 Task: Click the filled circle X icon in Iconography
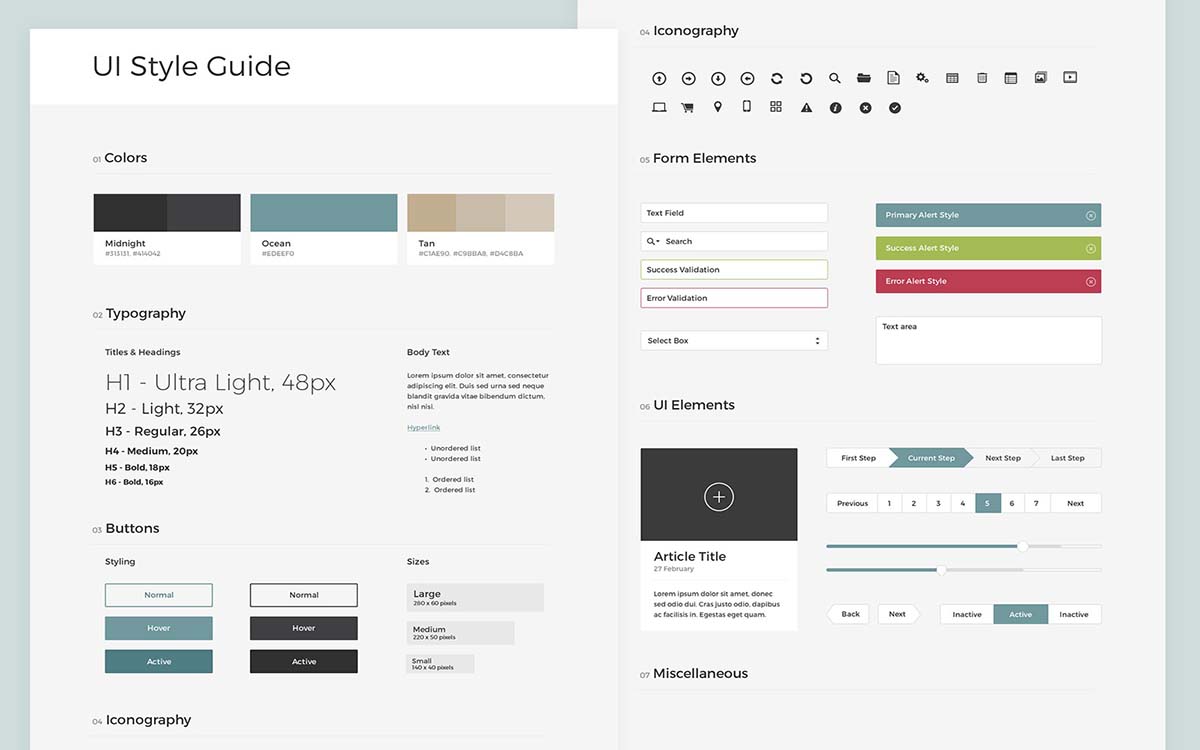pyautogui.click(x=865, y=108)
